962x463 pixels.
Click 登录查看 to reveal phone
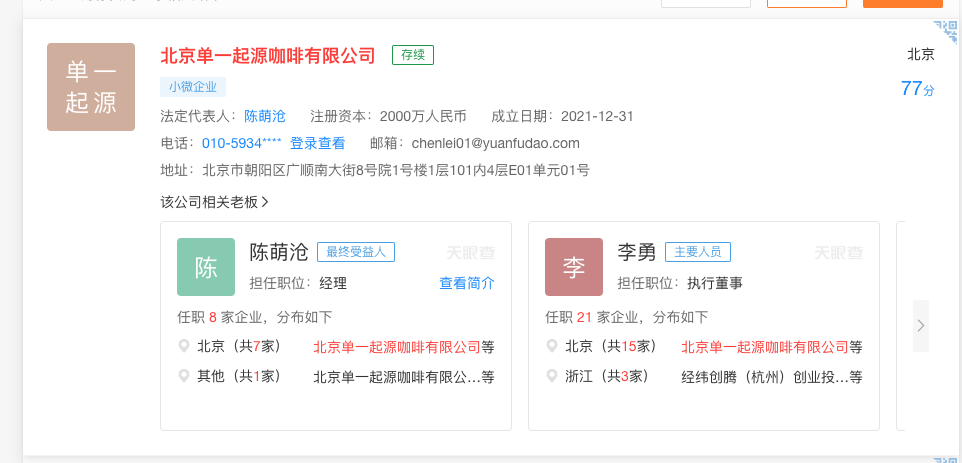click(x=318, y=143)
